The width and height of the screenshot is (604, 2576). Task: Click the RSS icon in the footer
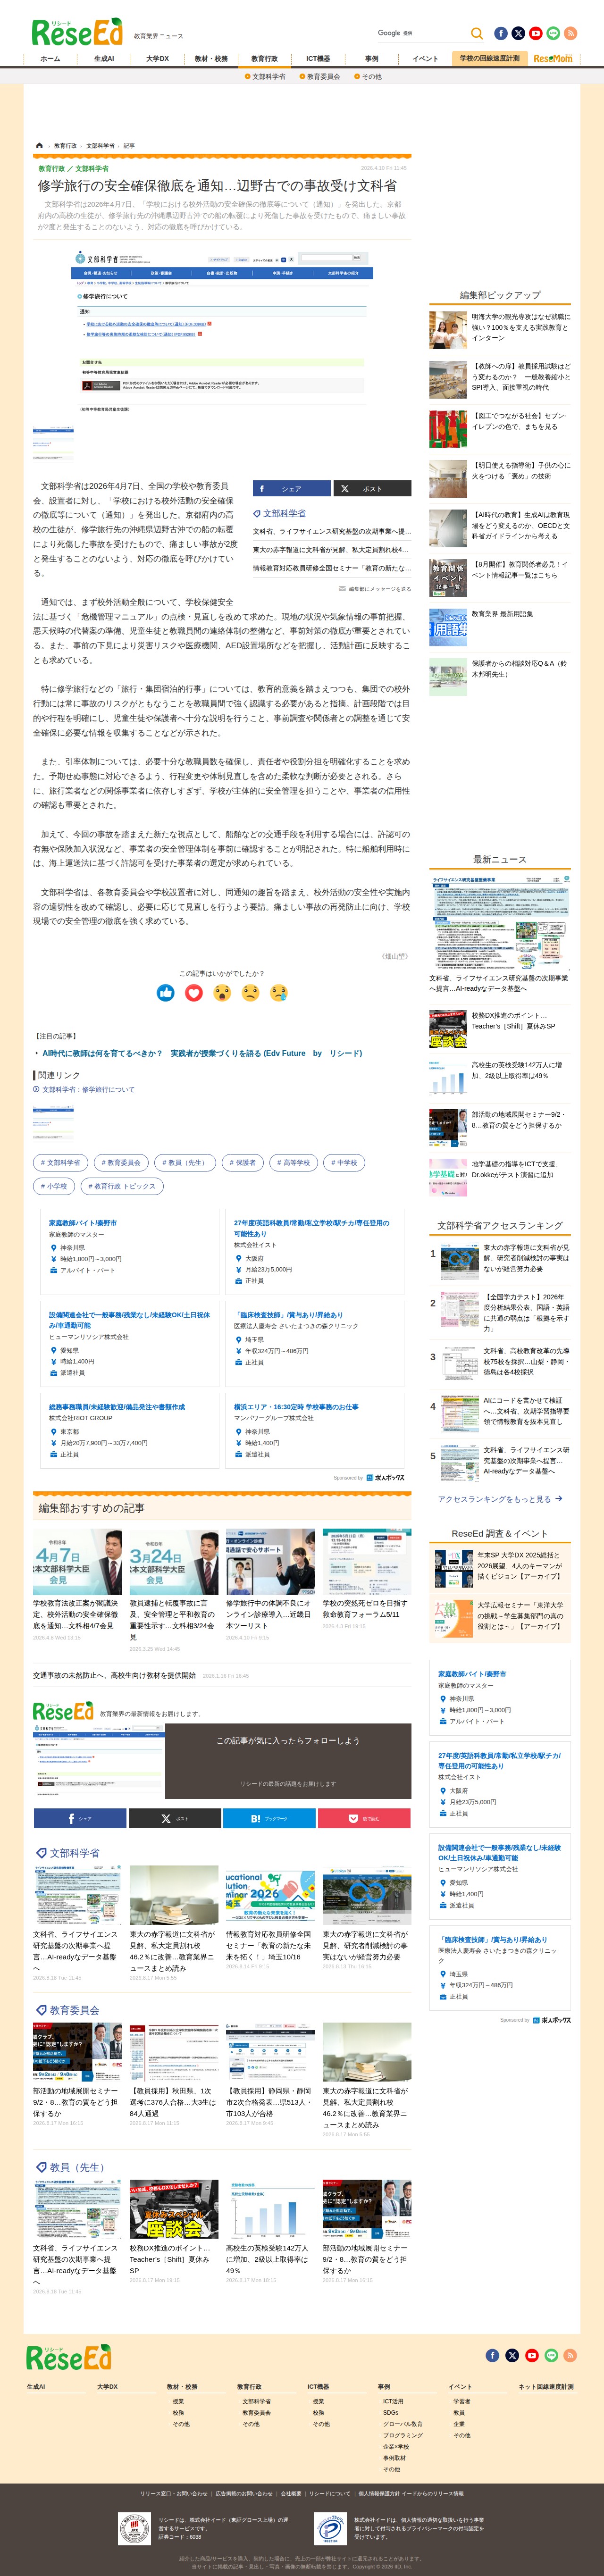click(x=570, y=2355)
